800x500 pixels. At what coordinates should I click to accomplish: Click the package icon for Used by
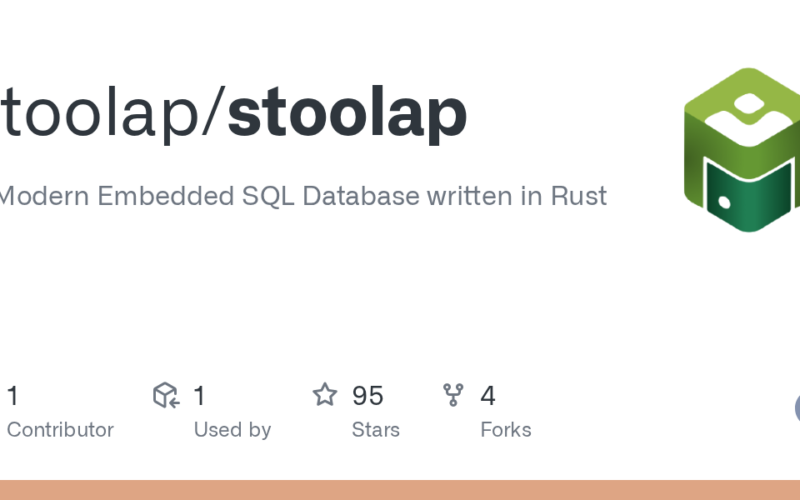(x=165, y=395)
